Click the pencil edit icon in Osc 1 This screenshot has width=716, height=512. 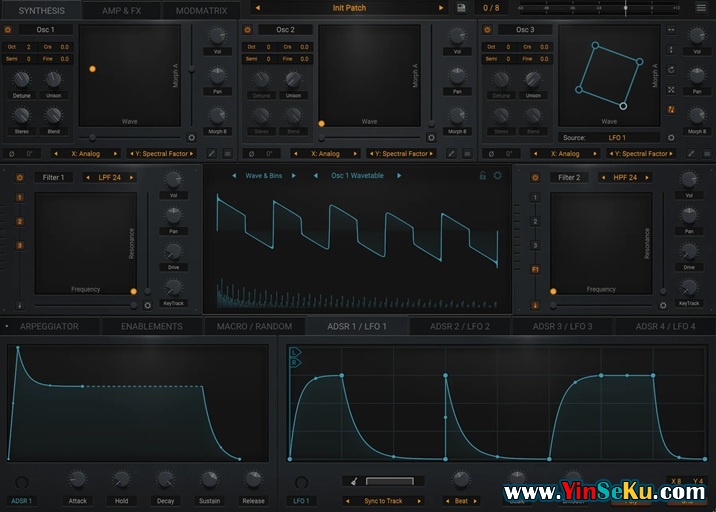[x=213, y=154]
